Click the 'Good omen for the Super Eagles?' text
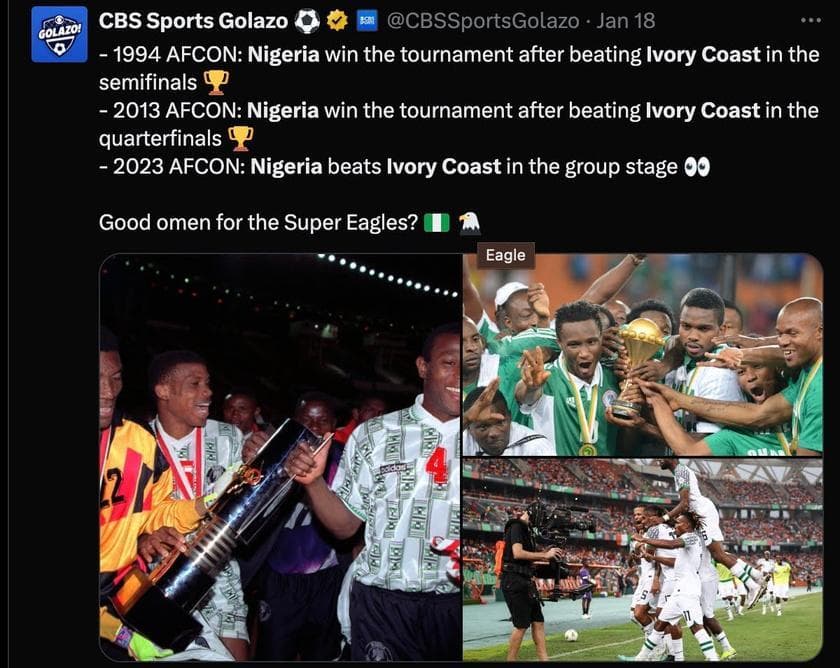Viewport: 840px width, 668px height. click(x=260, y=222)
